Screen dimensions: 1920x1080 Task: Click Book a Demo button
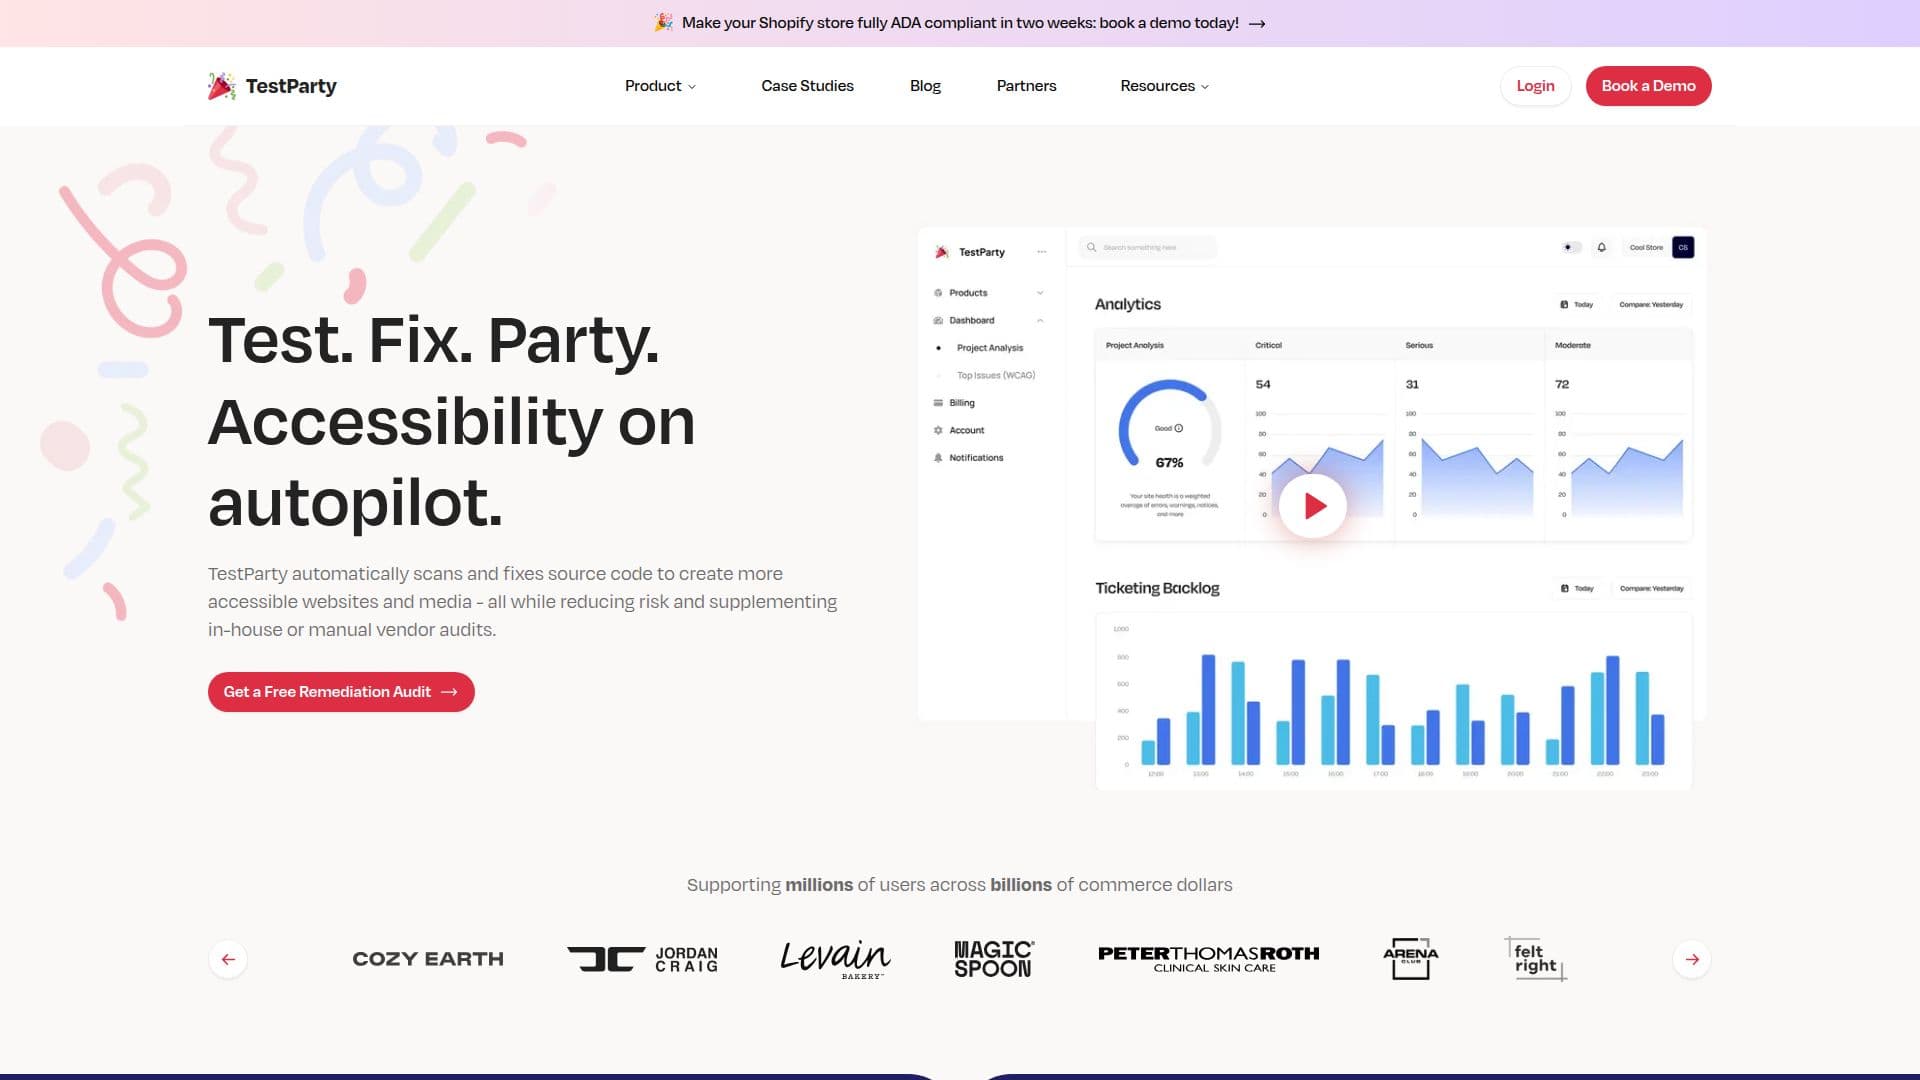1648,86
